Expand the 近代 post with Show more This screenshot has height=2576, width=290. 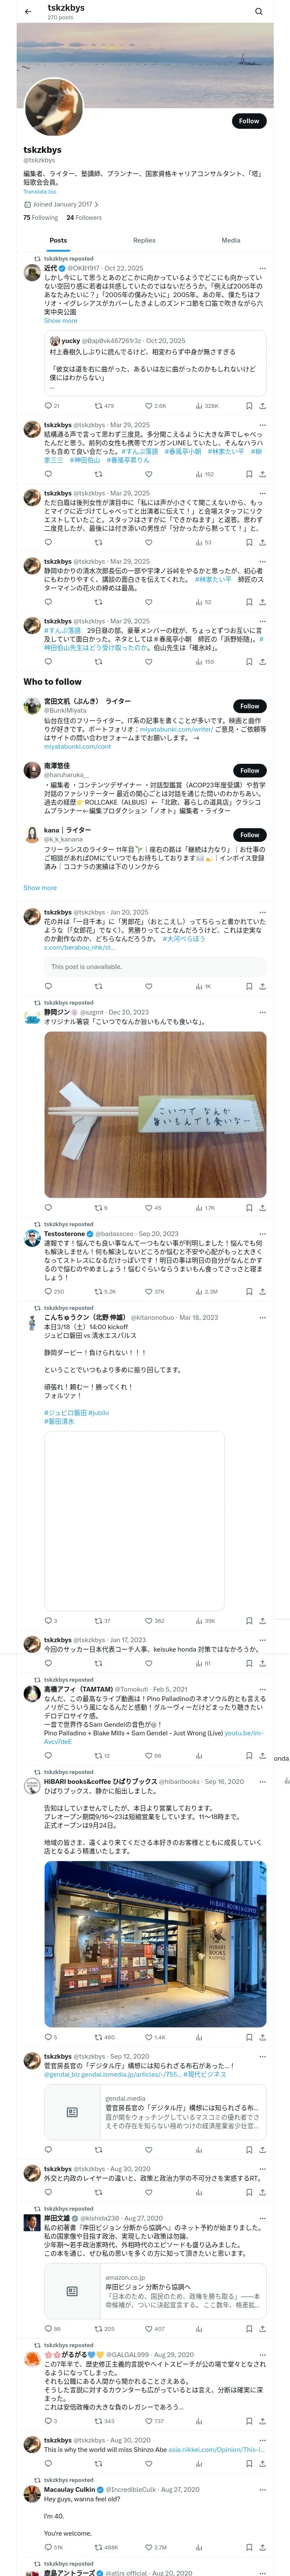tap(60, 321)
